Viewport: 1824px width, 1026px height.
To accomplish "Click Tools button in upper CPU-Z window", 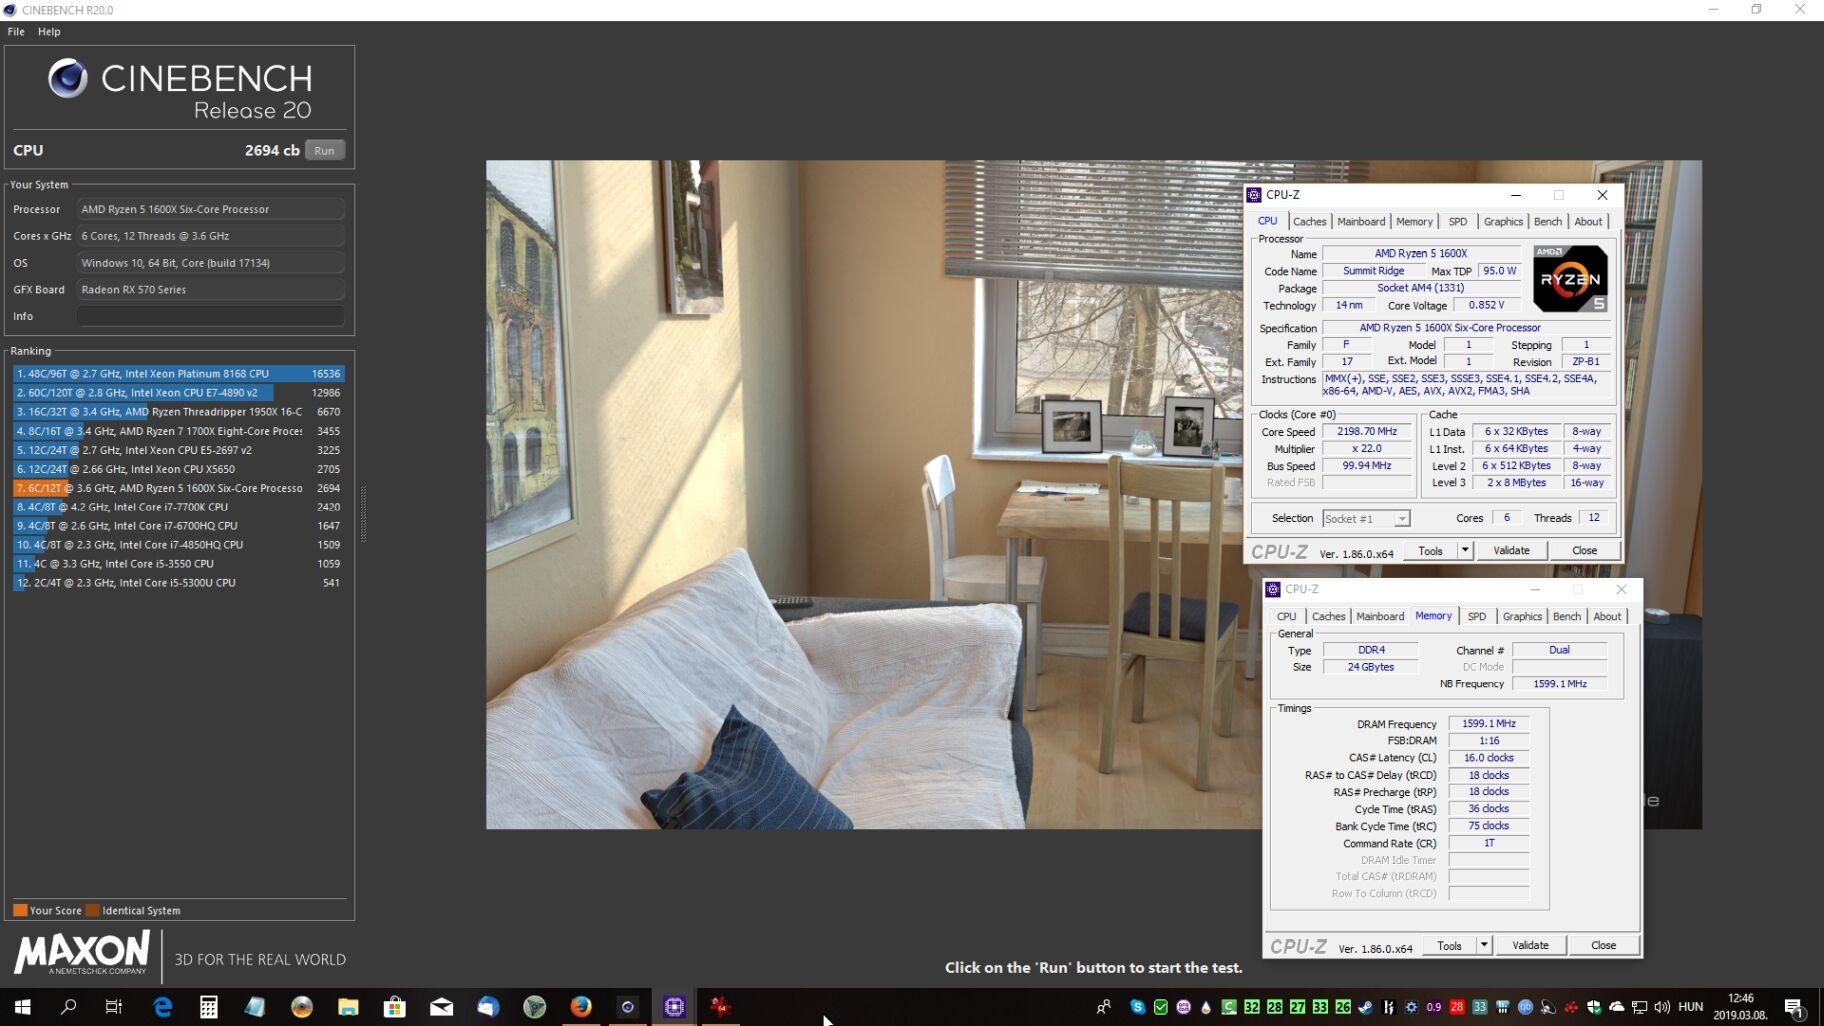I will click(1430, 551).
